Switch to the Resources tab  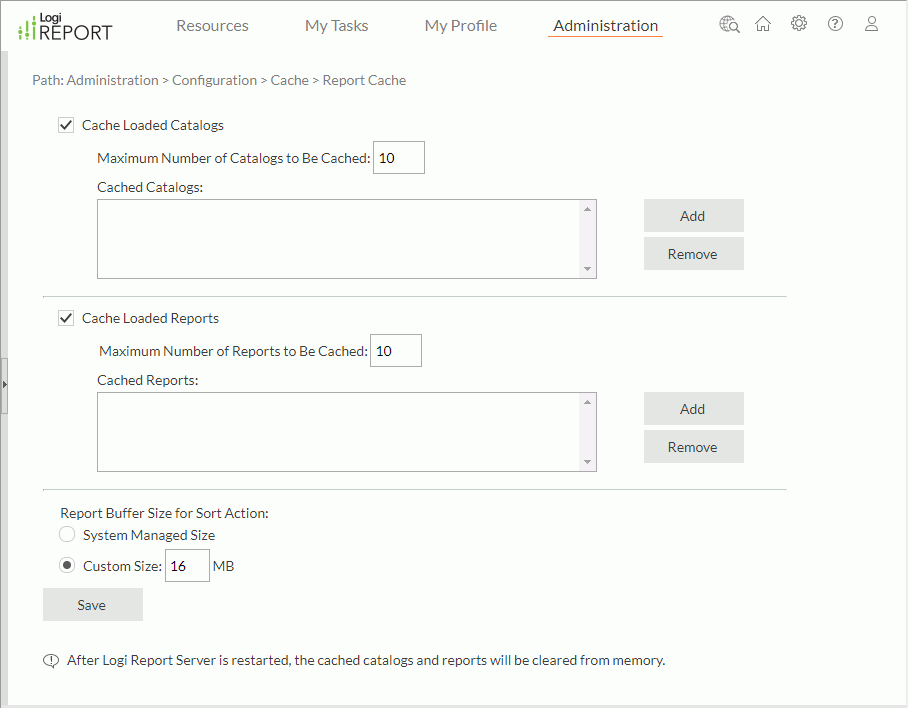[212, 25]
